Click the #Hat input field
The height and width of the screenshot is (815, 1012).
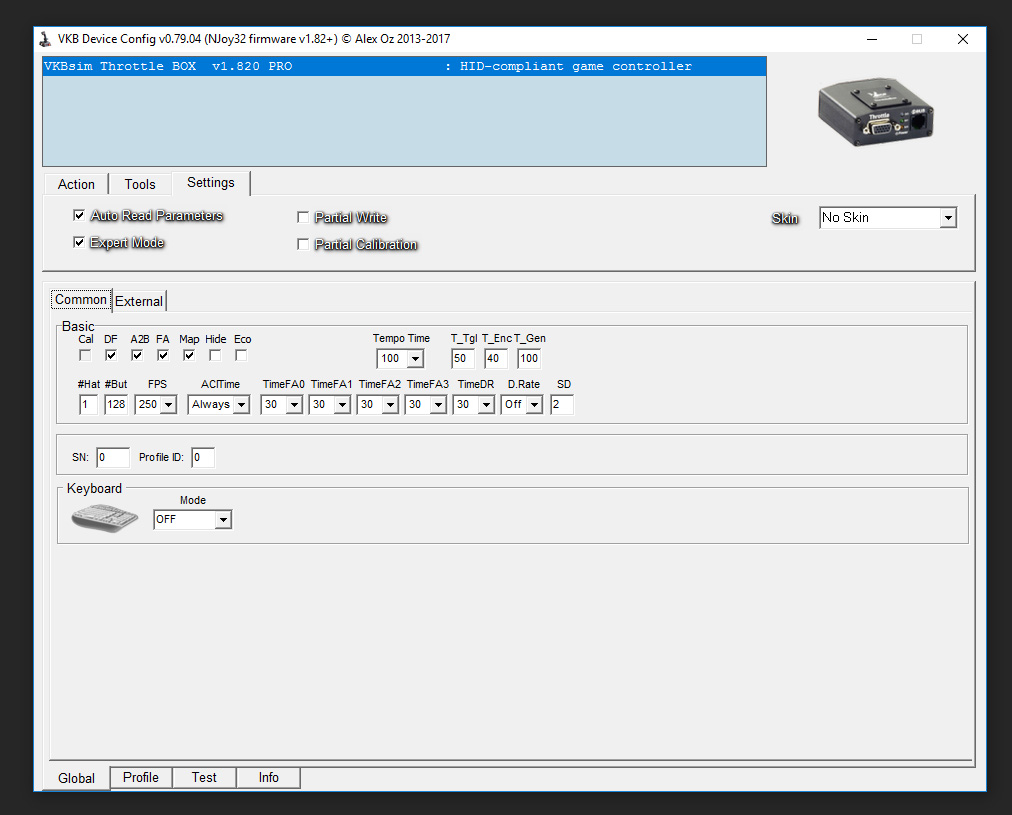click(88, 405)
